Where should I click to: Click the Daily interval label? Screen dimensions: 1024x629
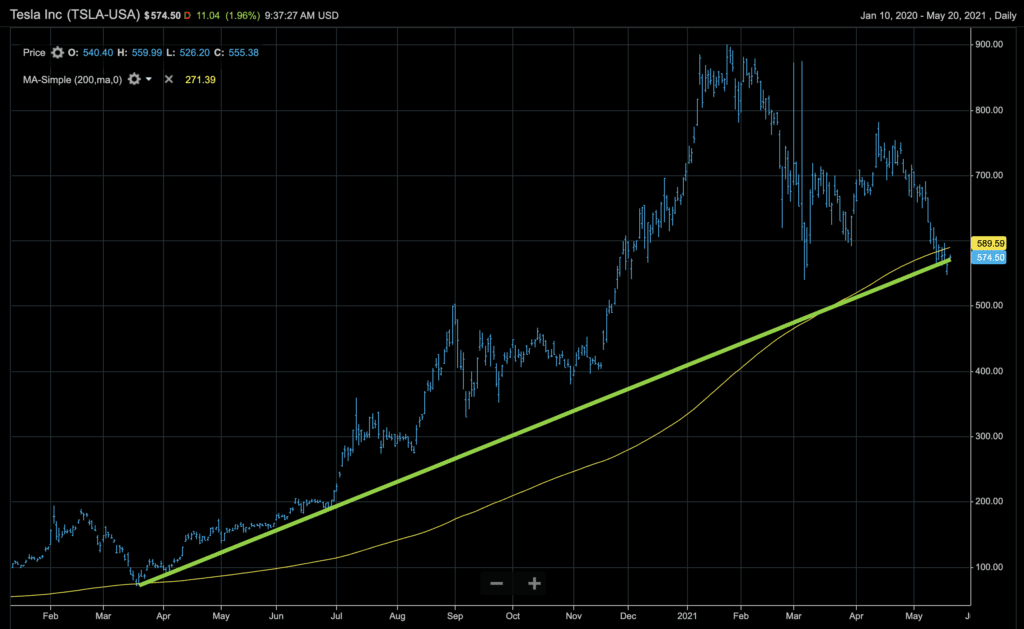click(1001, 16)
